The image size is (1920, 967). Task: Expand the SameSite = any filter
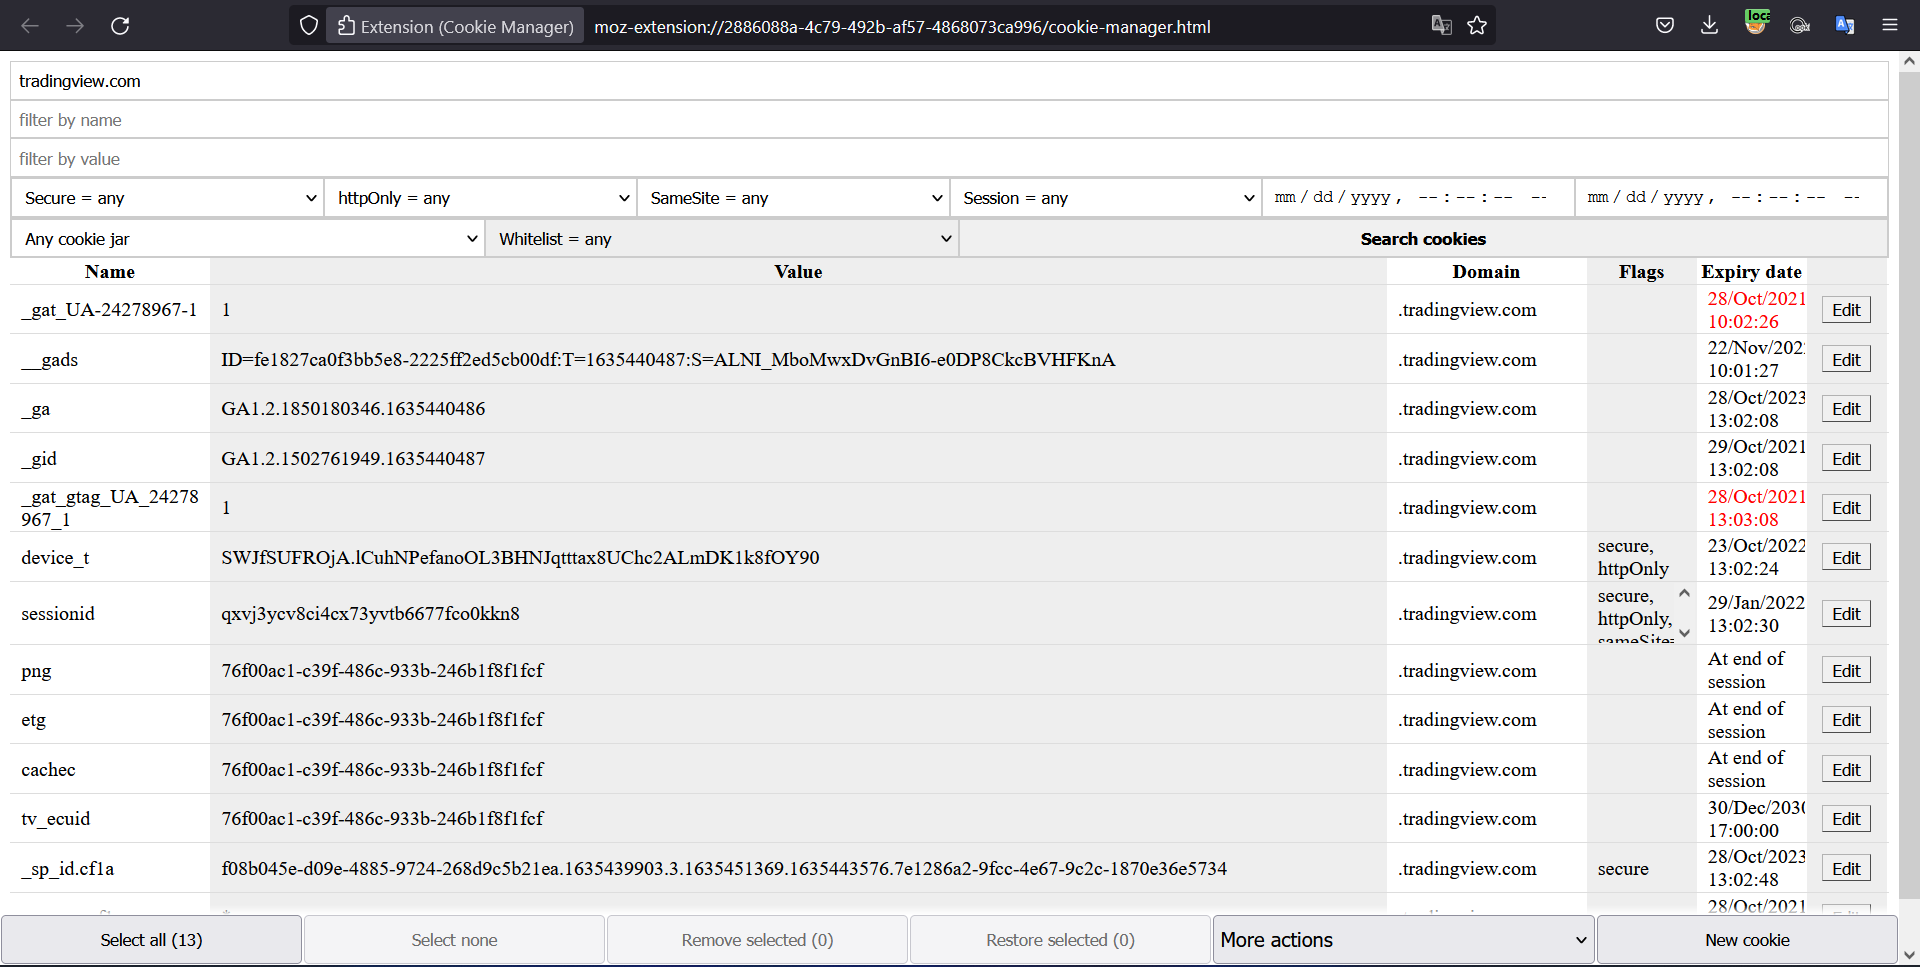793,198
